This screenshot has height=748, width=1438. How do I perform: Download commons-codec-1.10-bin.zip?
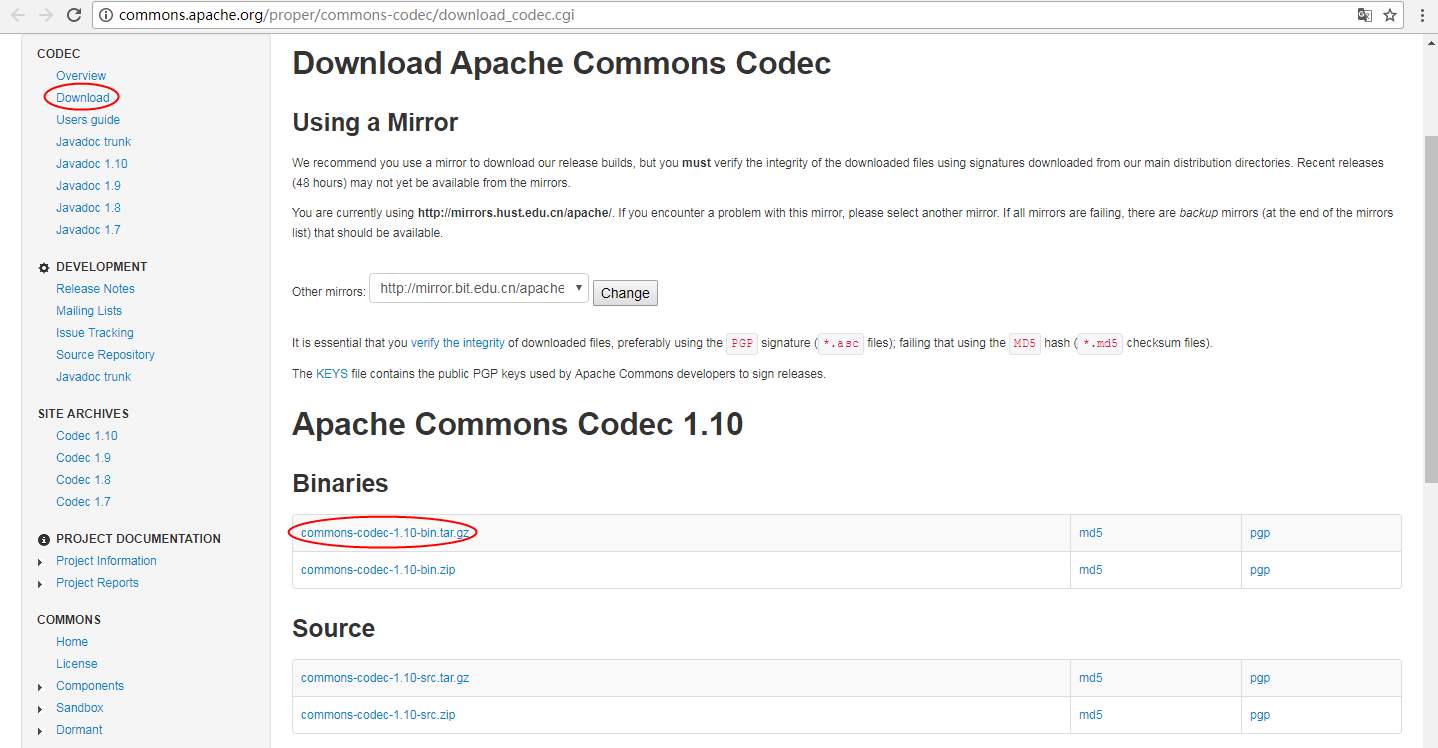[378, 570]
